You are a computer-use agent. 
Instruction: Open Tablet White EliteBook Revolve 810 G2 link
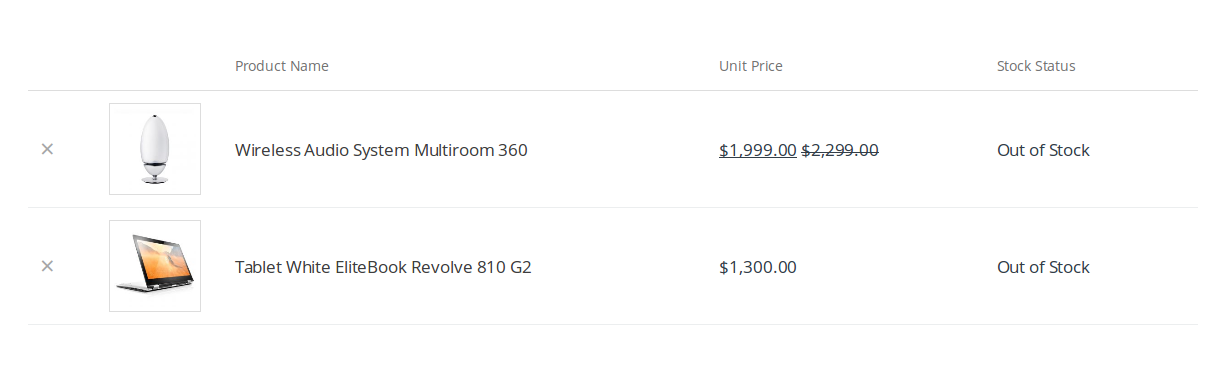coord(383,267)
